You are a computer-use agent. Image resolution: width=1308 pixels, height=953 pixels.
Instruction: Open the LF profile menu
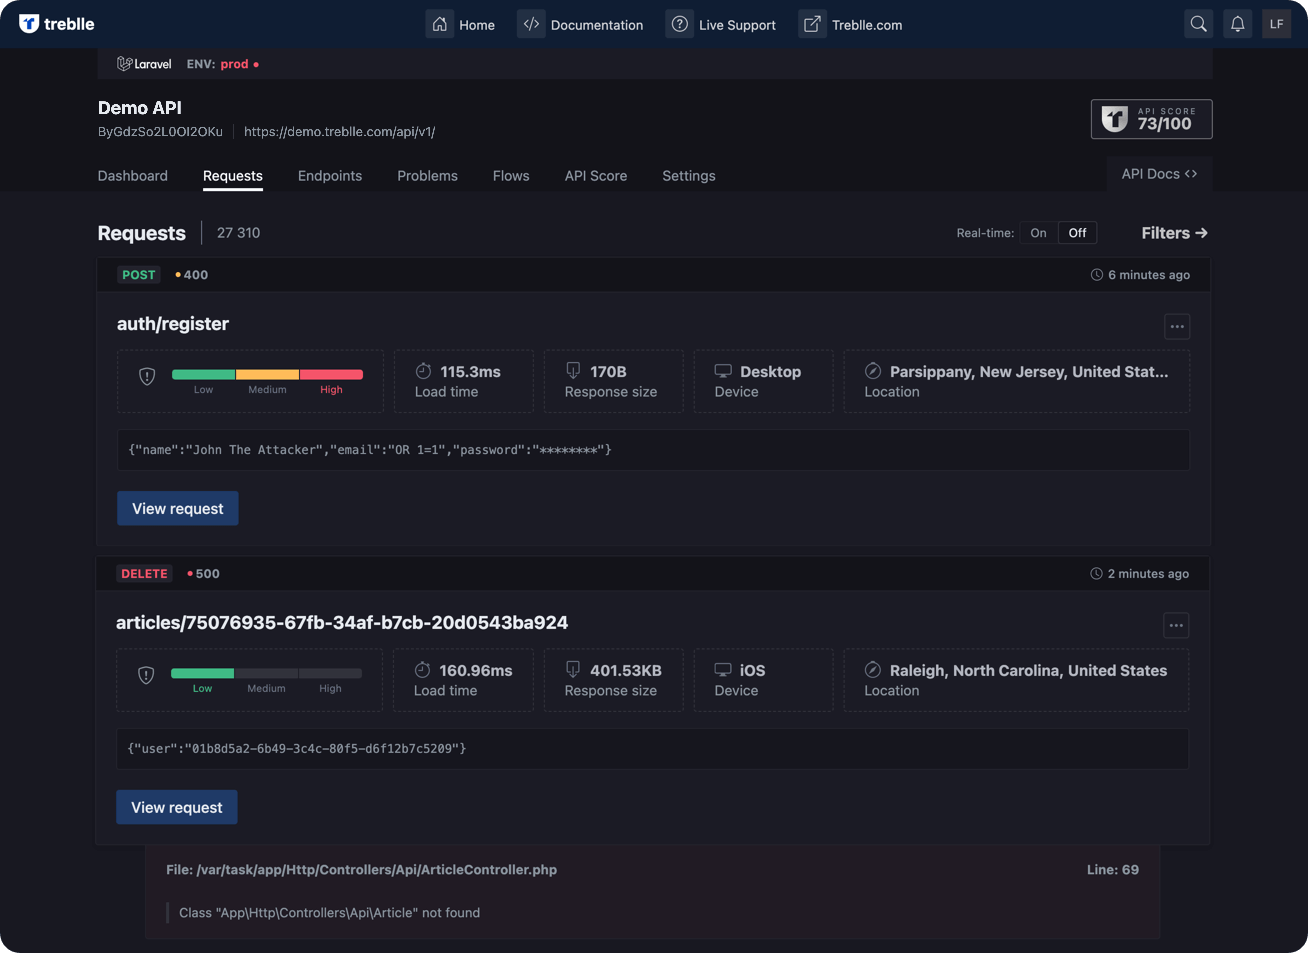(x=1276, y=23)
